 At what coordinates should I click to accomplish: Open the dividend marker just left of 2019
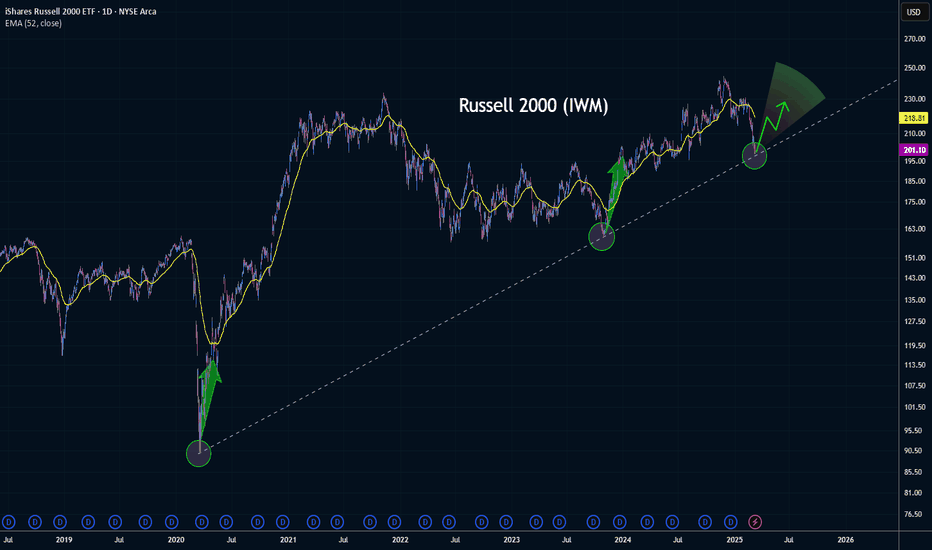pos(60,522)
